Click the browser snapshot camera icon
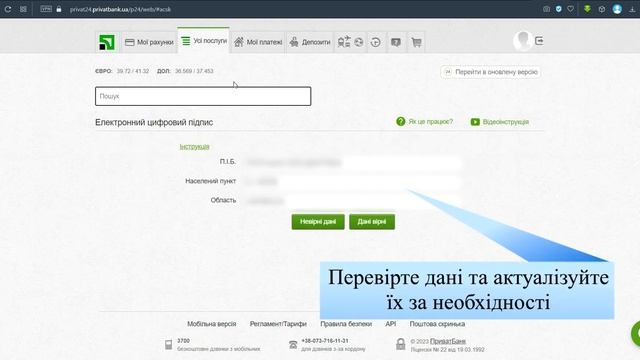The width and height of the screenshot is (640, 360). 546,9
